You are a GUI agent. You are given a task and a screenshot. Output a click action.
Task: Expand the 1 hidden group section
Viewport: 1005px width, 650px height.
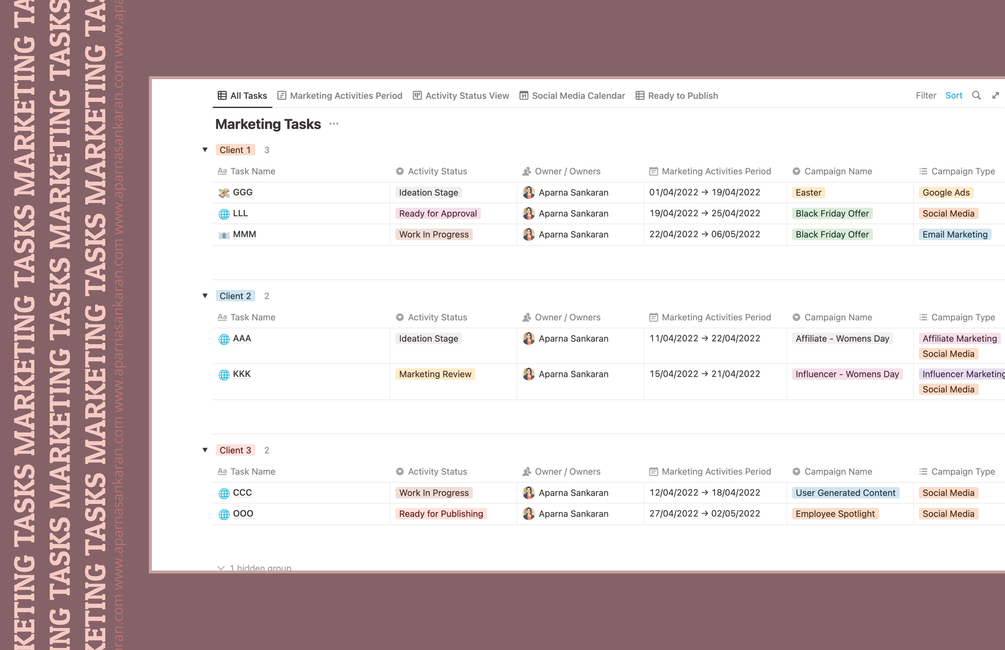coord(254,567)
